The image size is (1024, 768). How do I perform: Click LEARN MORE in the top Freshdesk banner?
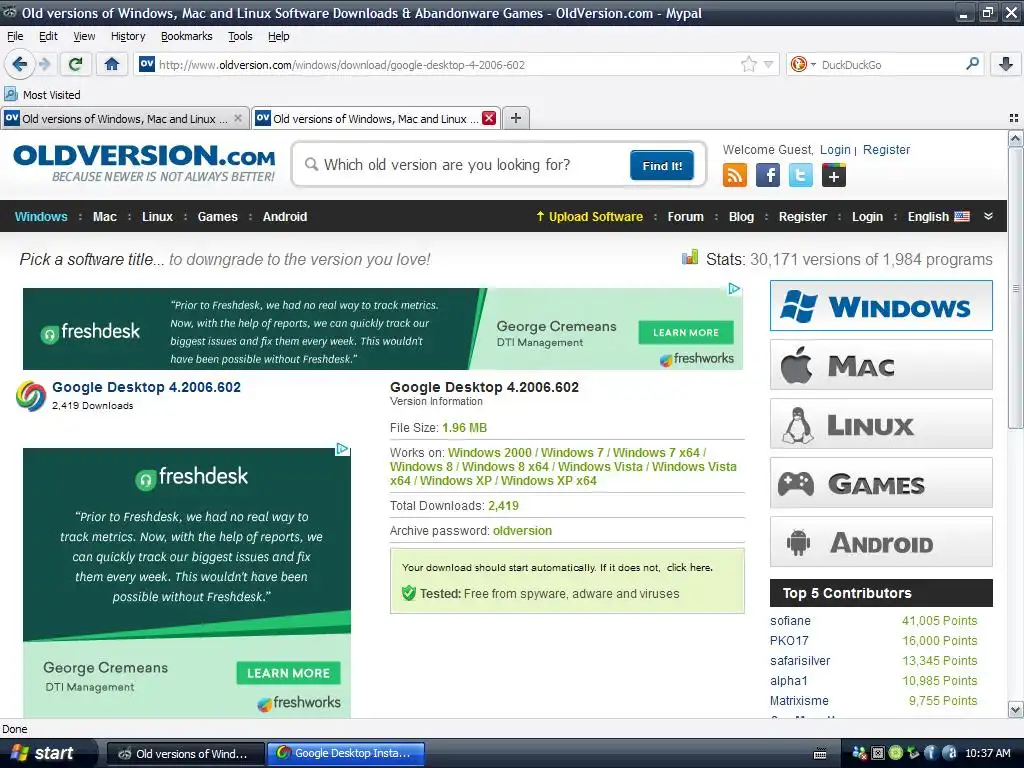coord(686,332)
